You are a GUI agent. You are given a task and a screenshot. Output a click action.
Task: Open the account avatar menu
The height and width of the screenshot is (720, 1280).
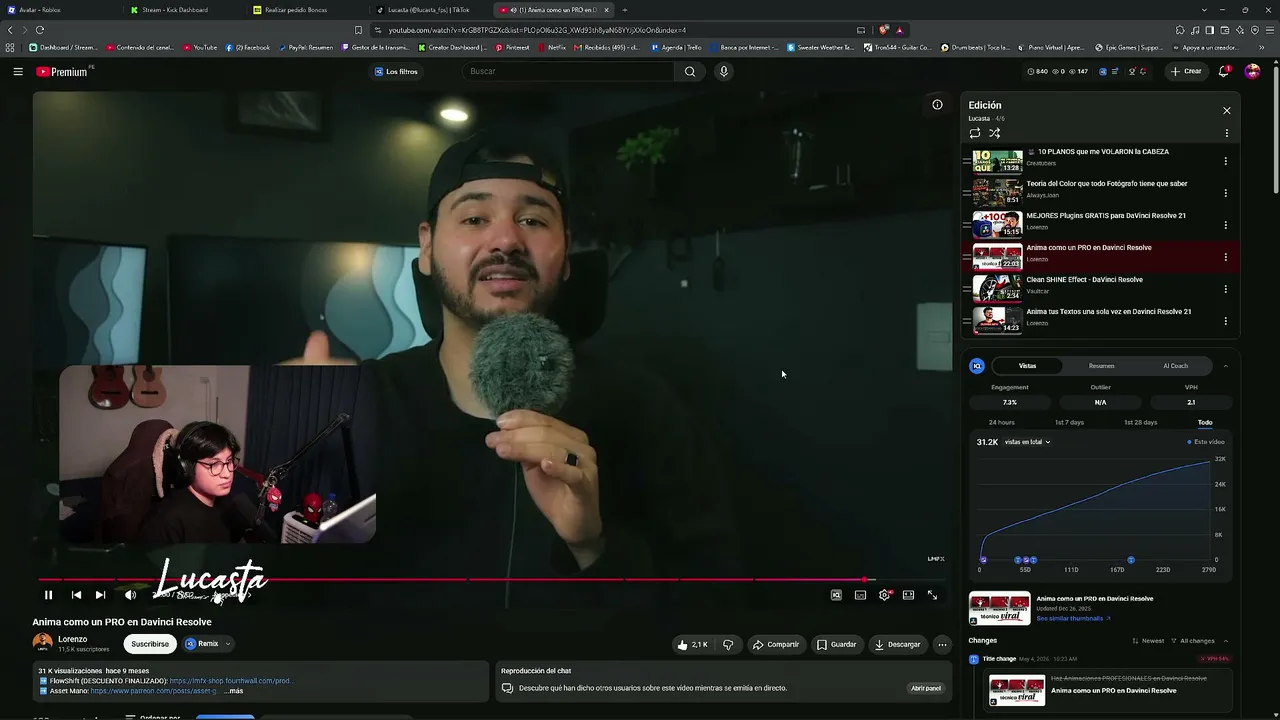pyautogui.click(x=1252, y=72)
